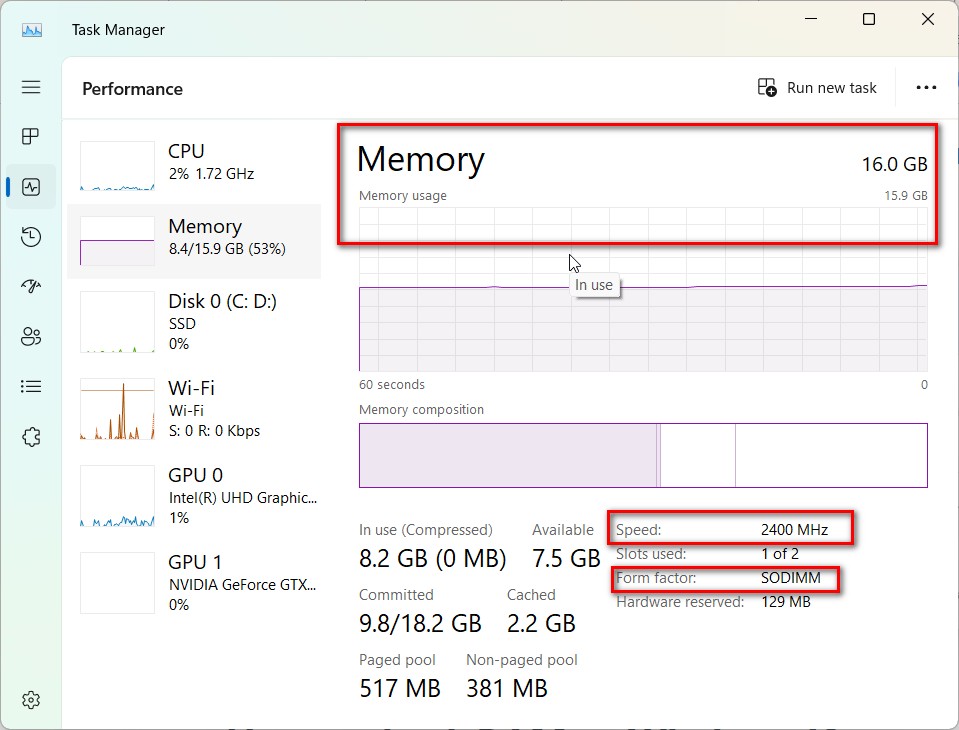Screen dimensions: 959x730
Task: Open the Processes view in sidebar
Action: 30,136
